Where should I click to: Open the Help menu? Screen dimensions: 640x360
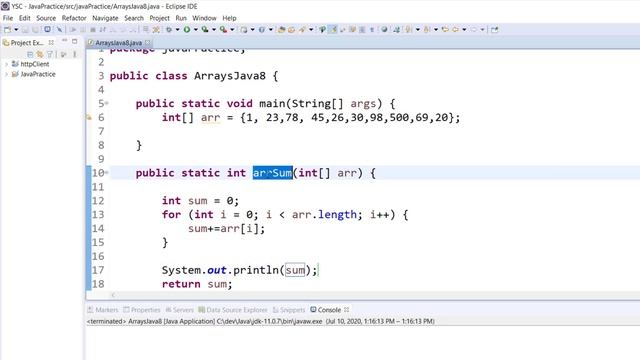pyautogui.click(x=229, y=18)
